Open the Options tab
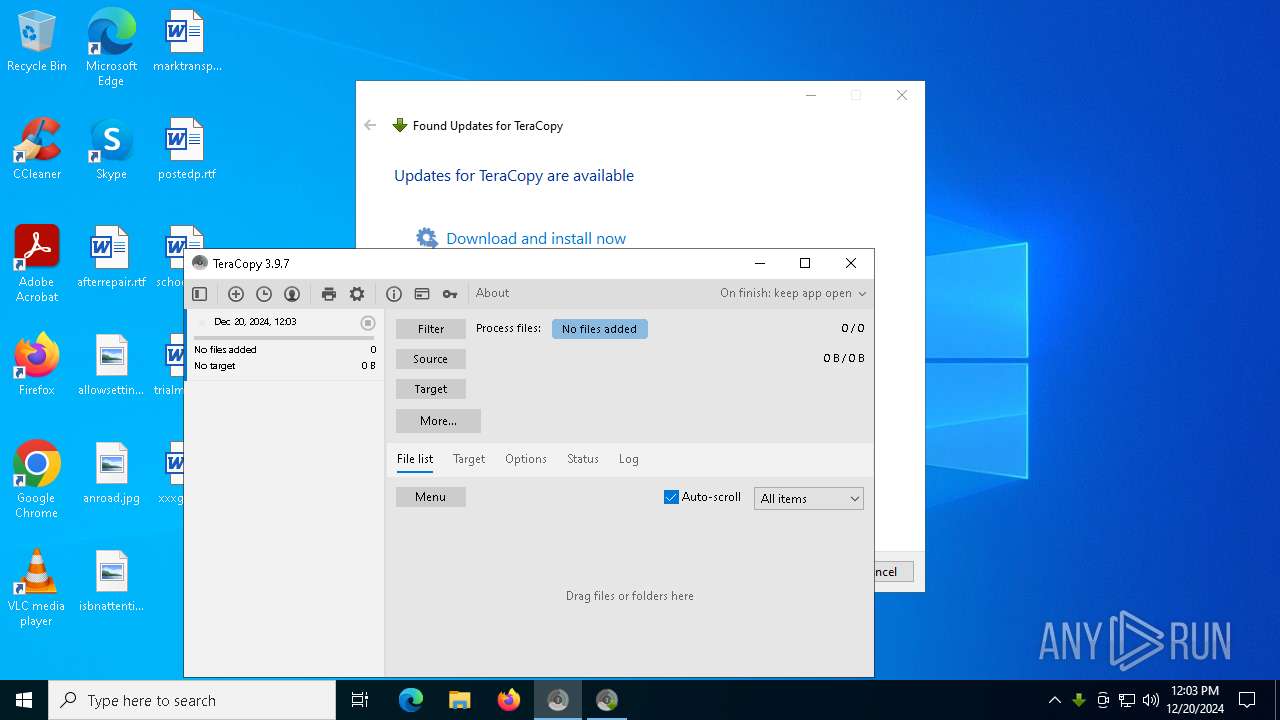The height and width of the screenshot is (720, 1280). click(x=526, y=459)
